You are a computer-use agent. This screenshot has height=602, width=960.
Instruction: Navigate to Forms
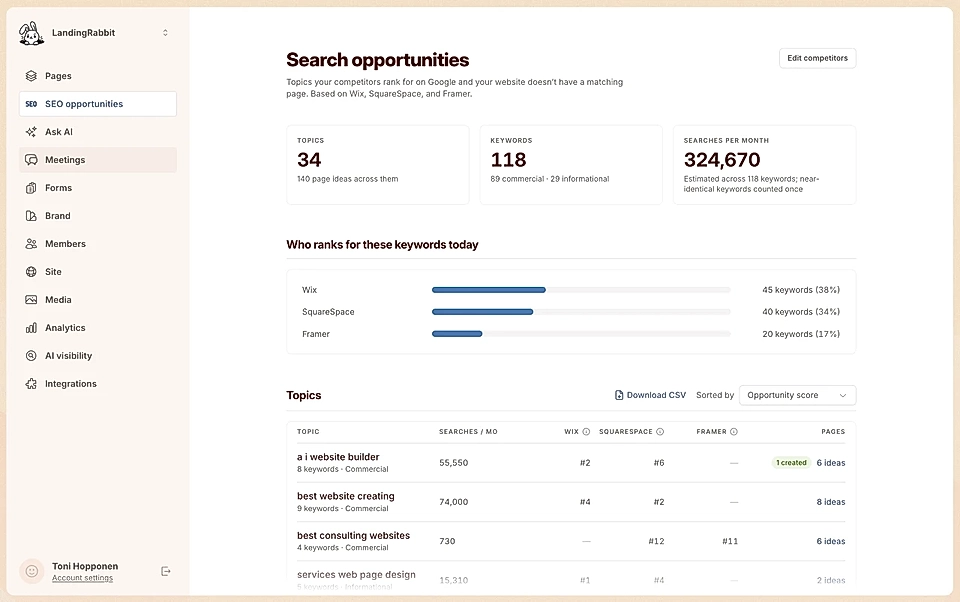(98, 188)
